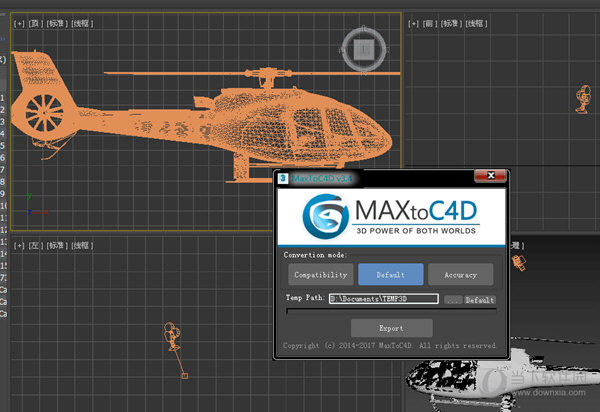Open the 左 view label in bottom-left viewport
The width and height of the screenshot is (600, 412).
35,245
